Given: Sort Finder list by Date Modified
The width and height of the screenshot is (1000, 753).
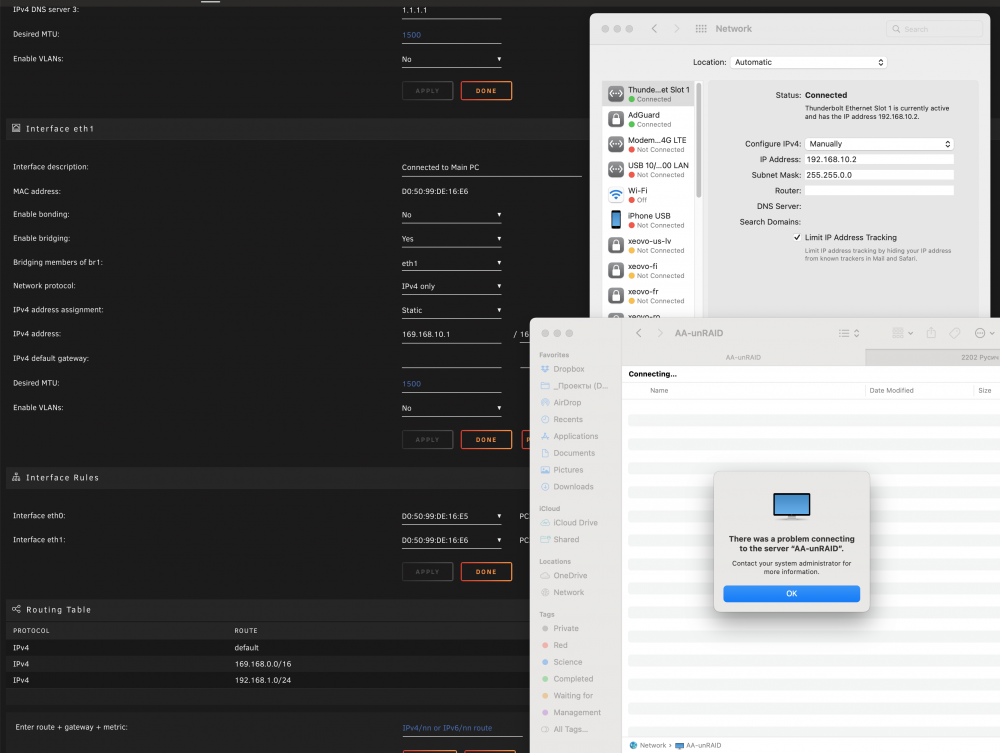Looking at the screenshot, I should click(891, 390).
